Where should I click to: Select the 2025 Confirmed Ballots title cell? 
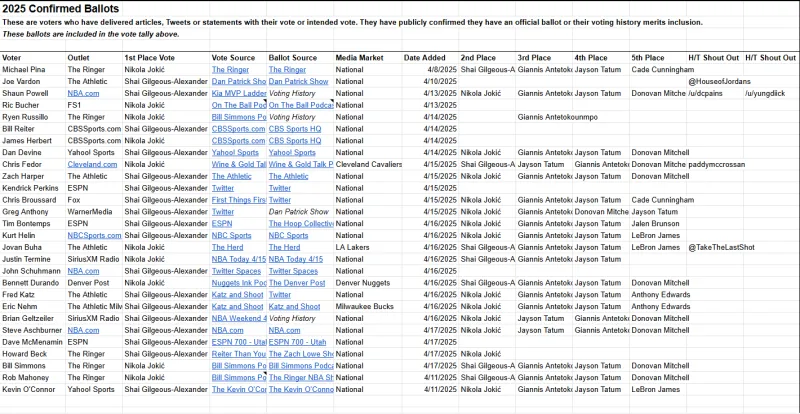61,9
